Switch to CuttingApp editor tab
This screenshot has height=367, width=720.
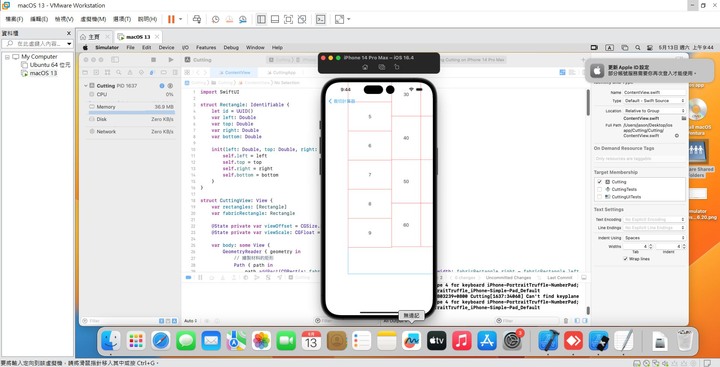[x=281, y=73]
